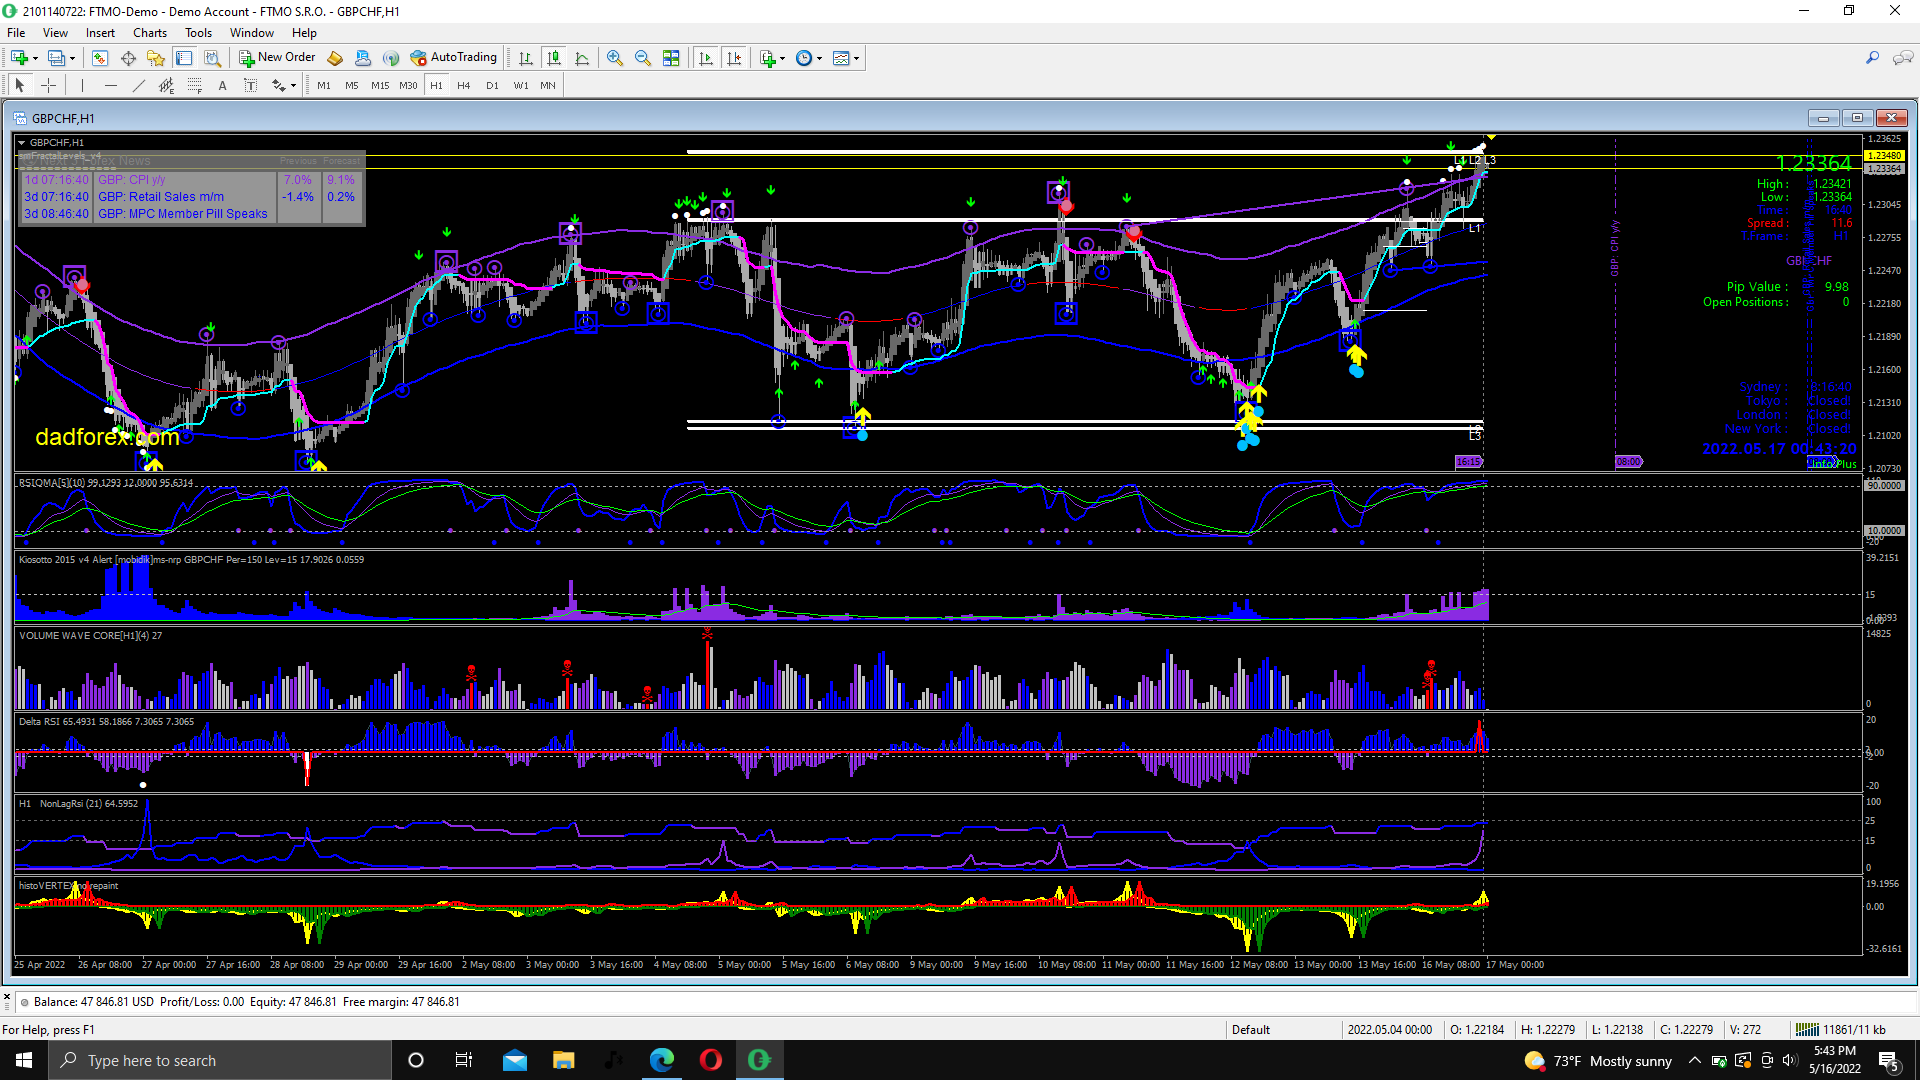
Task: Click the Zoom Out magnifier icon
Action: pos(643,58)
